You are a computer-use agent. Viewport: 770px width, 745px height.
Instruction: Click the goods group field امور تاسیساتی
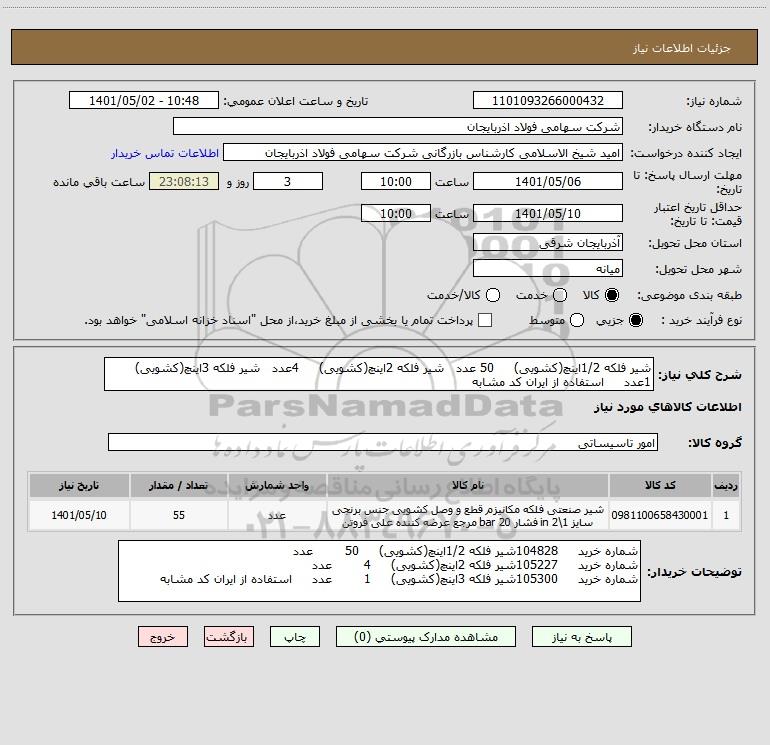tap(383, 442)
